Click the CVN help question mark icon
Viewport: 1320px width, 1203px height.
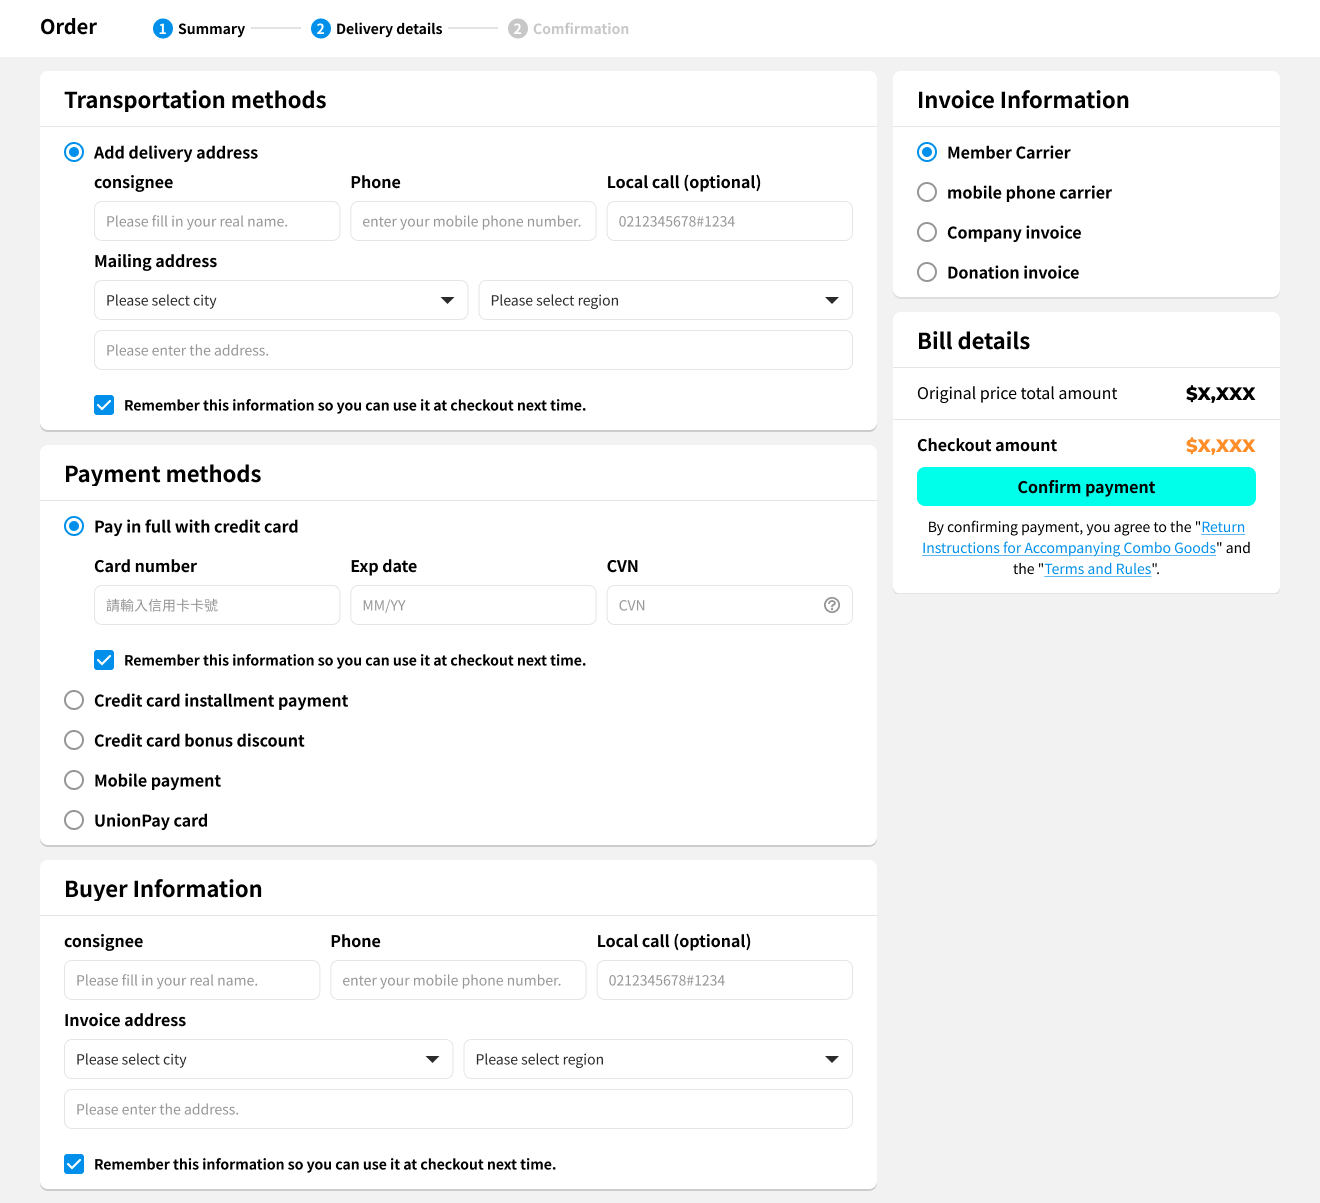tap(832, 605)
